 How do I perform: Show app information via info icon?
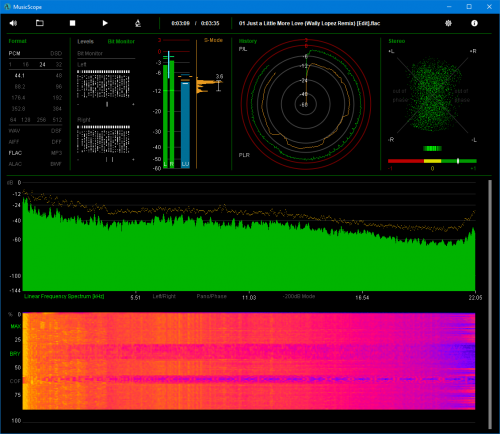(x=474, y=23)
